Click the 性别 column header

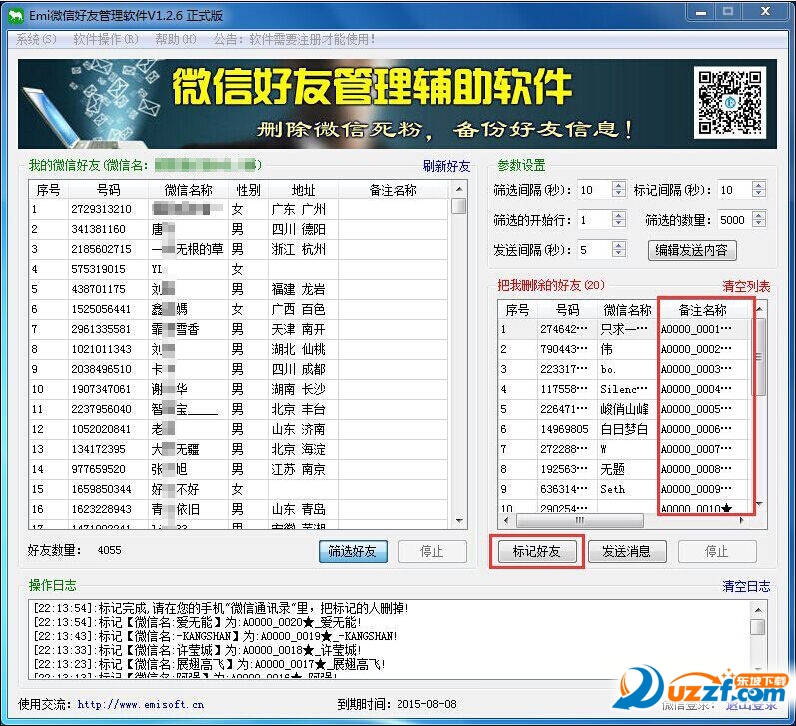tap(248, 190)
